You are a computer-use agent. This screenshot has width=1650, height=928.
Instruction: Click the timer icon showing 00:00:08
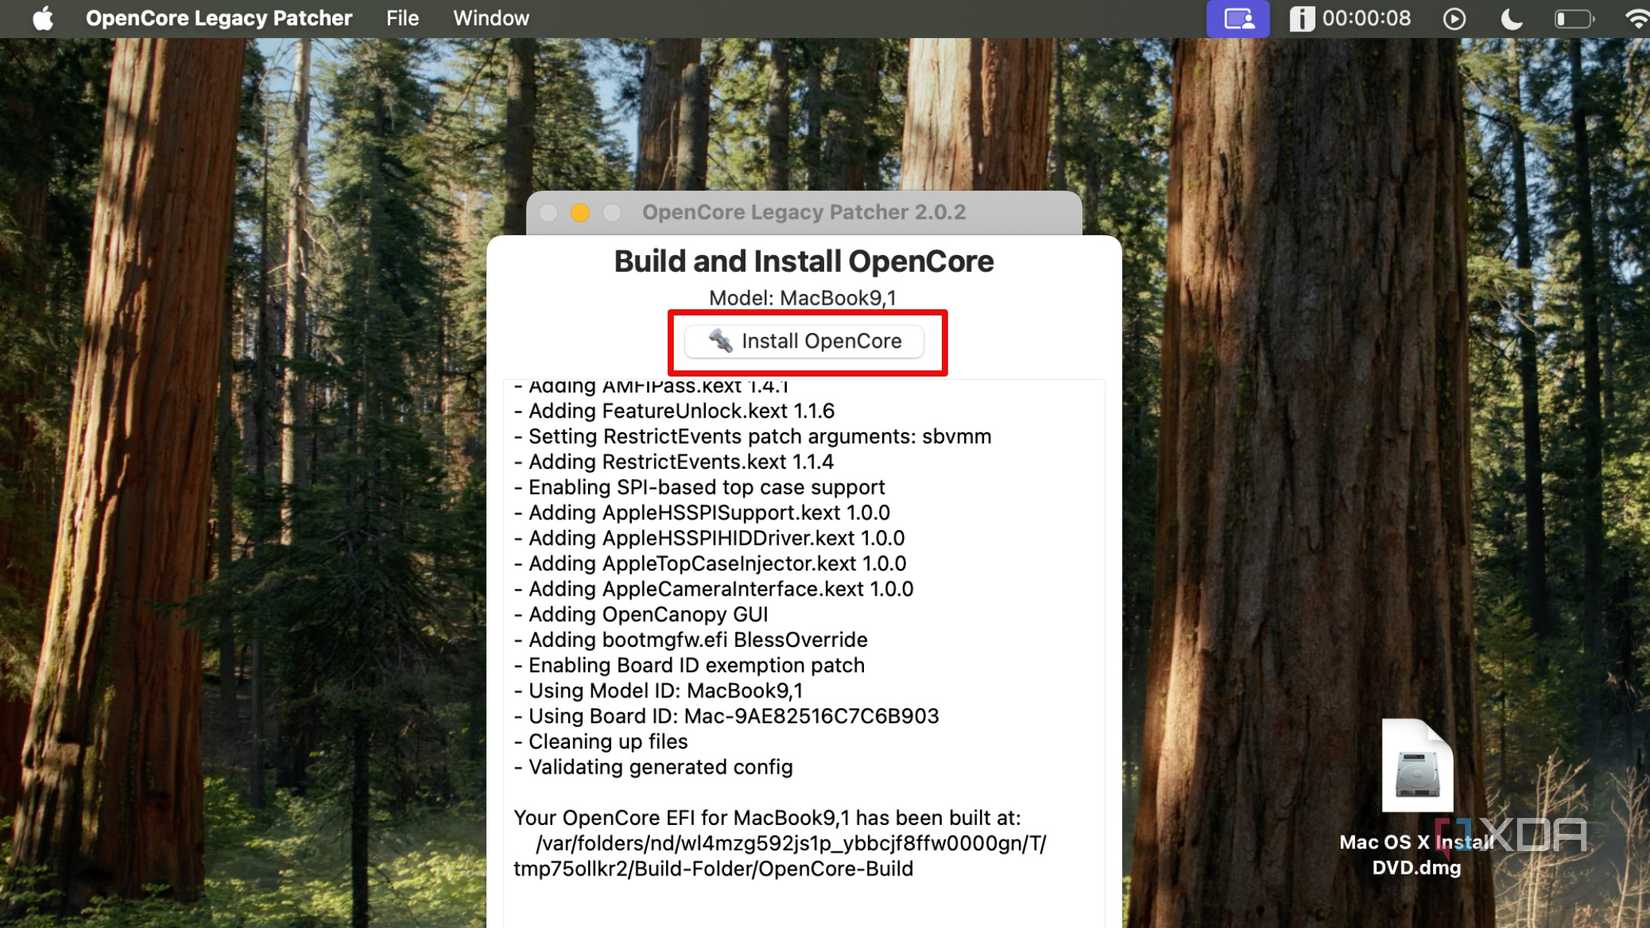tap(1350, 18)
